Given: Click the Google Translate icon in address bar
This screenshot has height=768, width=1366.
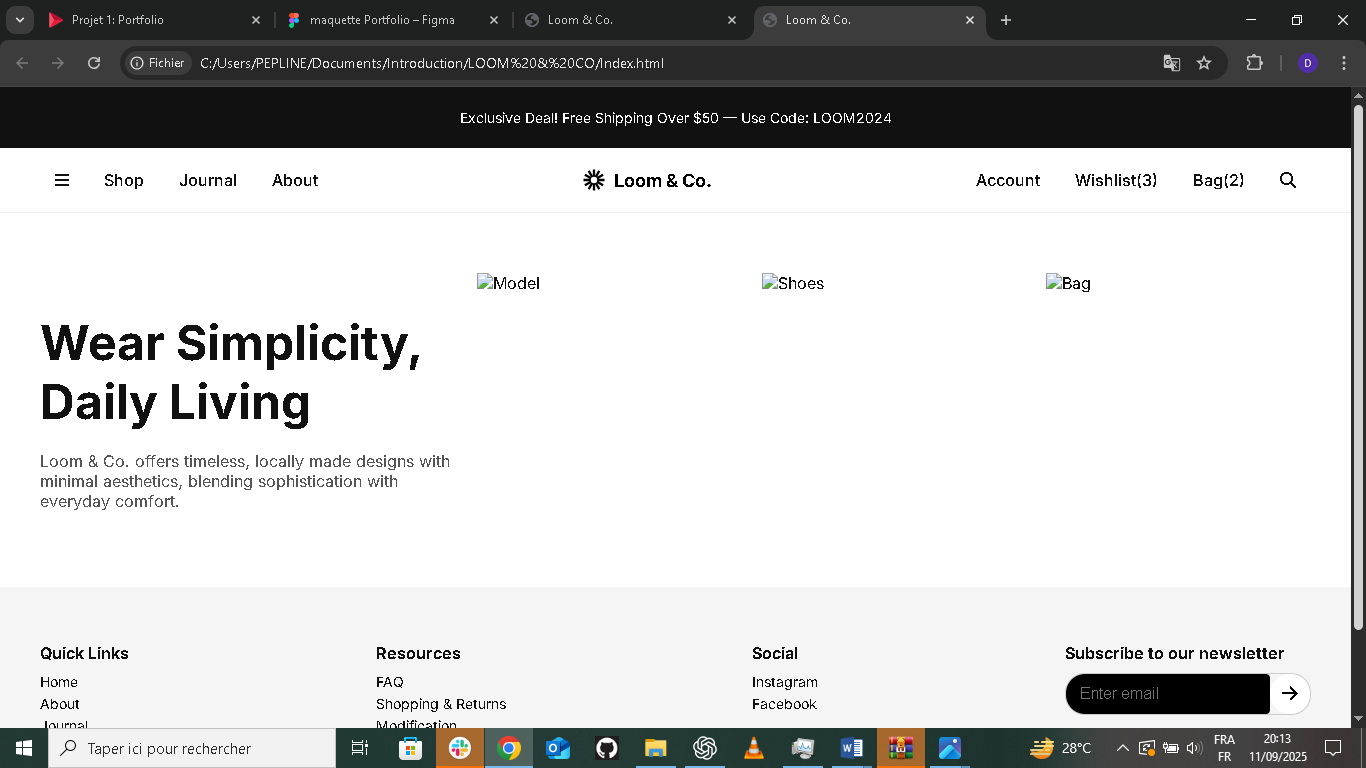Looking at the screenshot, I should tap(1171, 63).
